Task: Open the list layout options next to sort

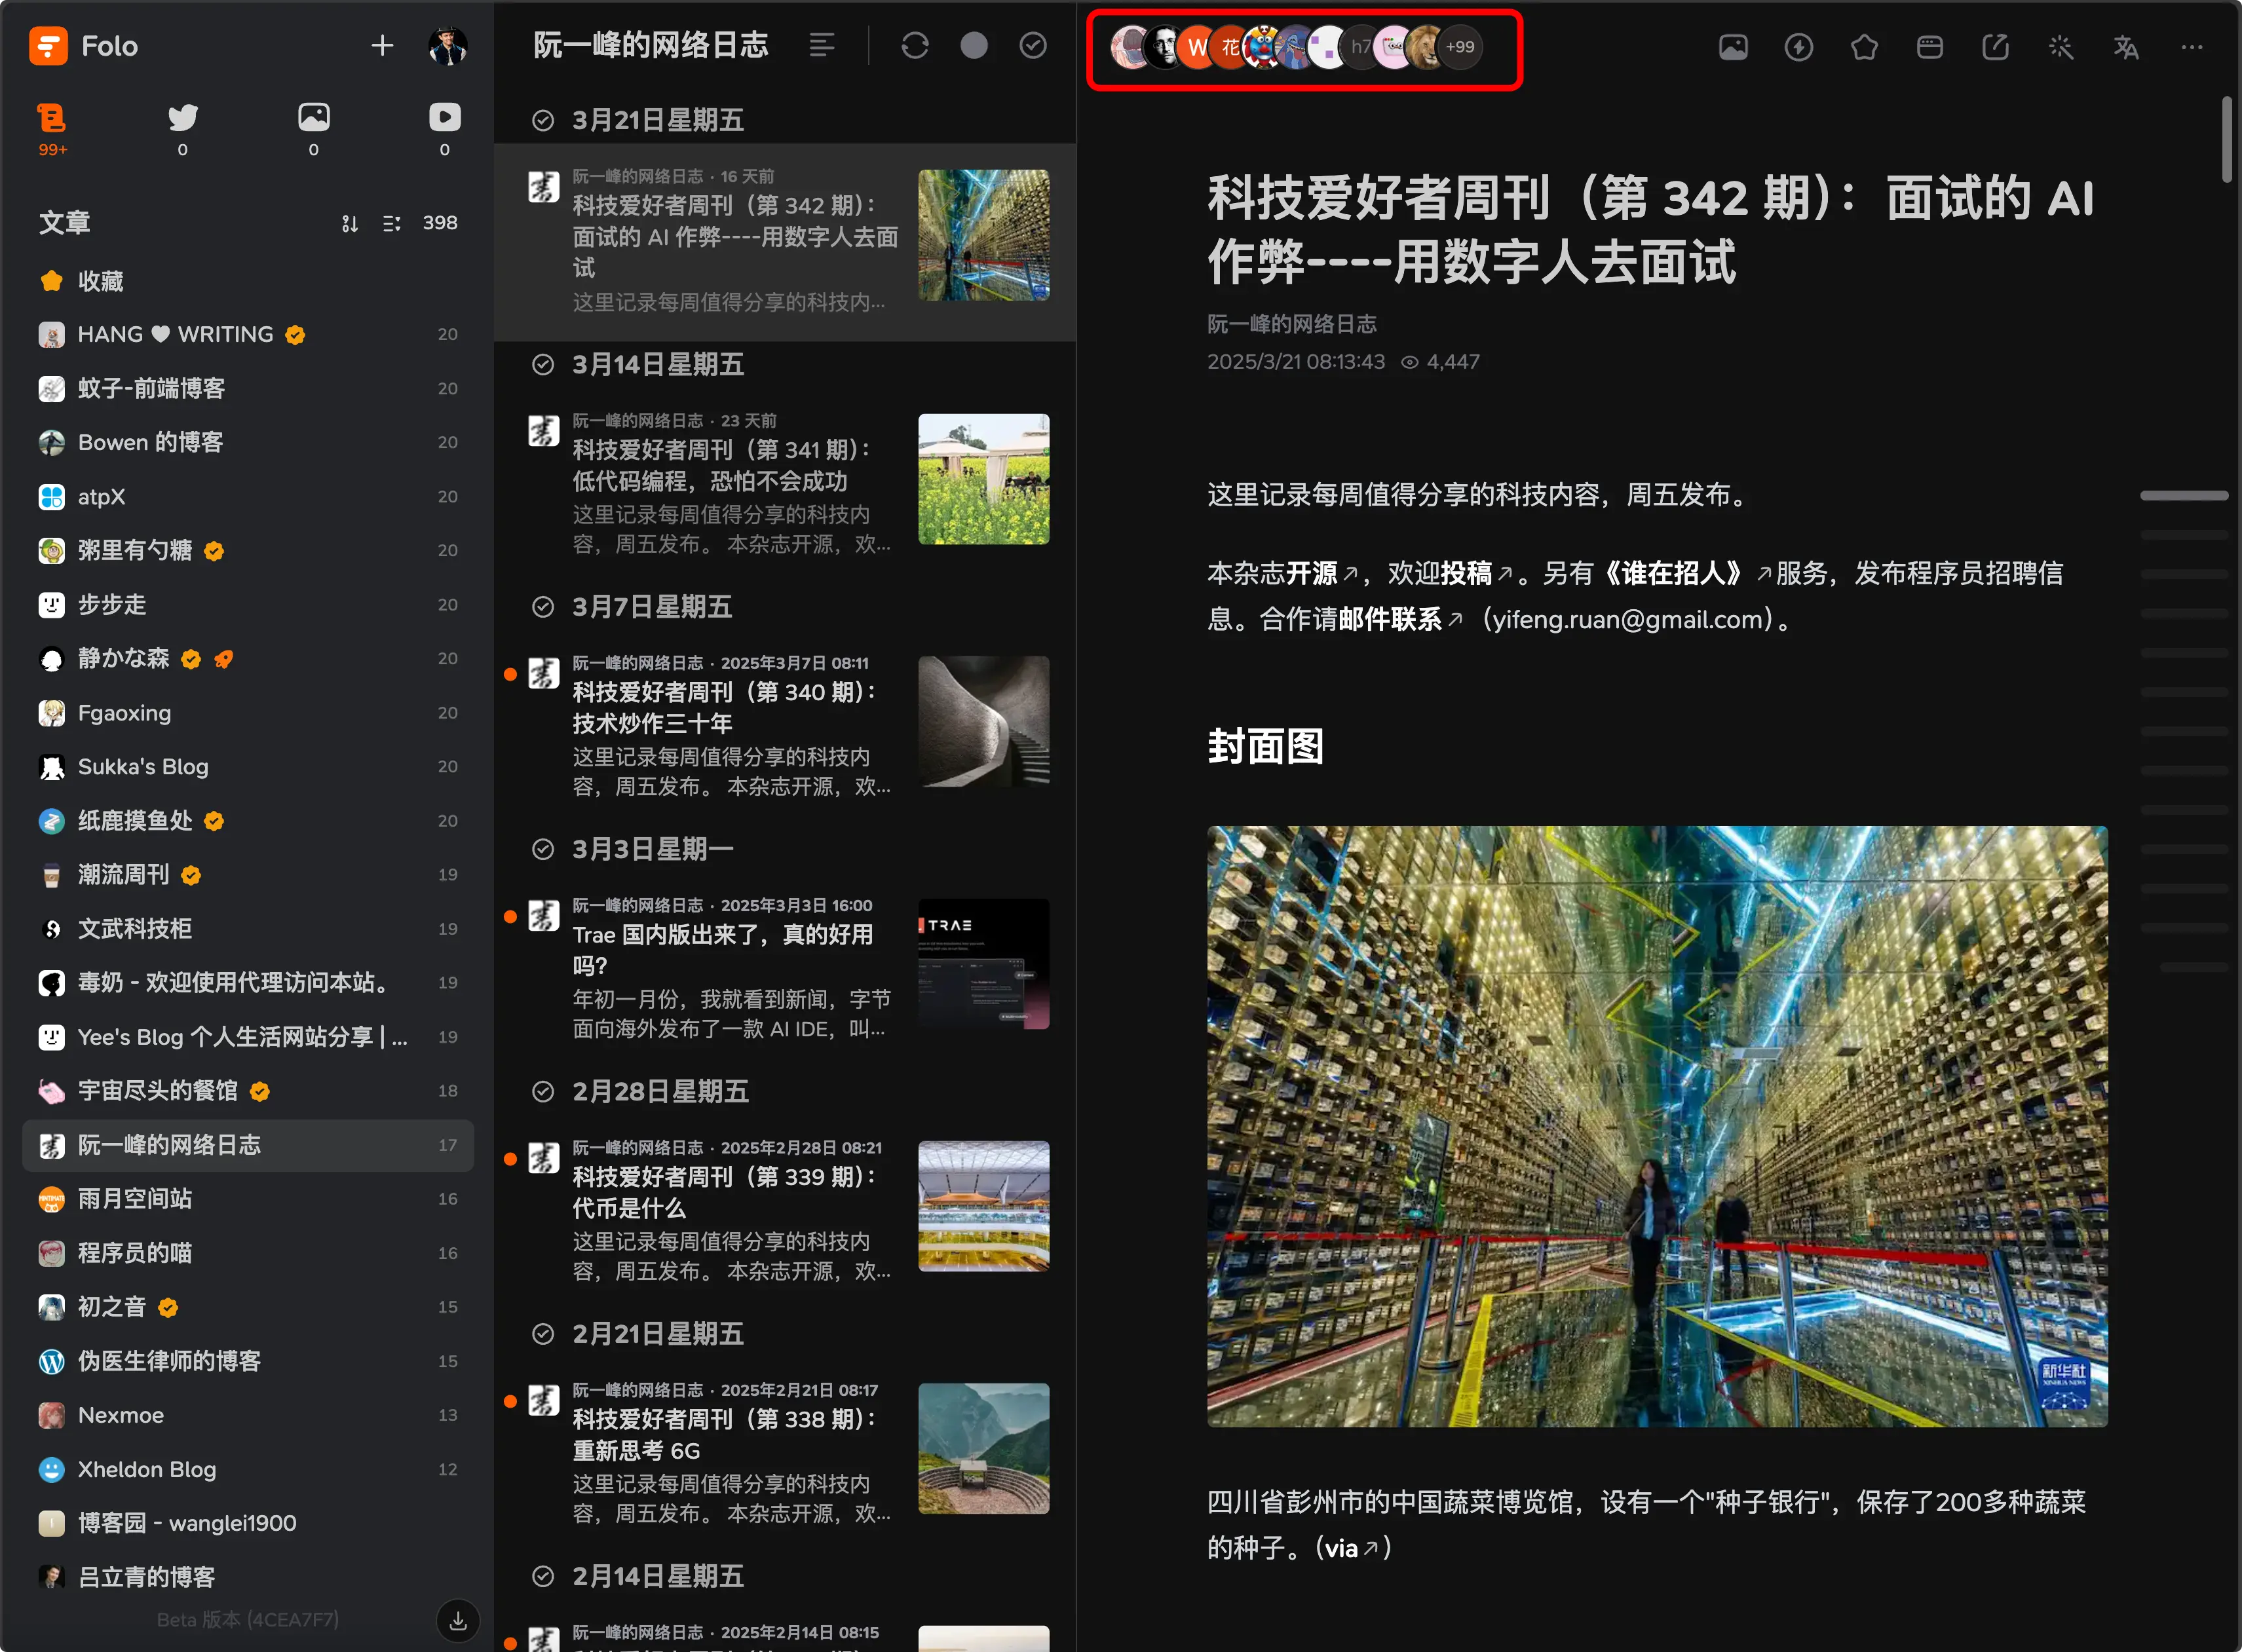Action: pos(391,222)
